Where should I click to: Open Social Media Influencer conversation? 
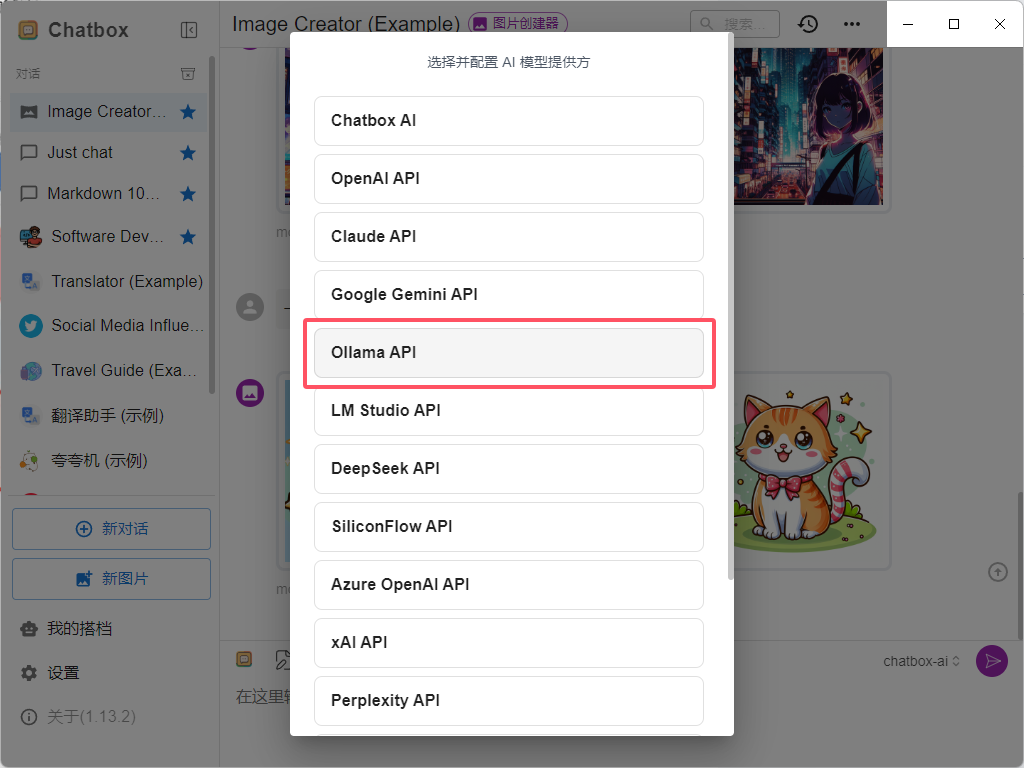point(108,325)
